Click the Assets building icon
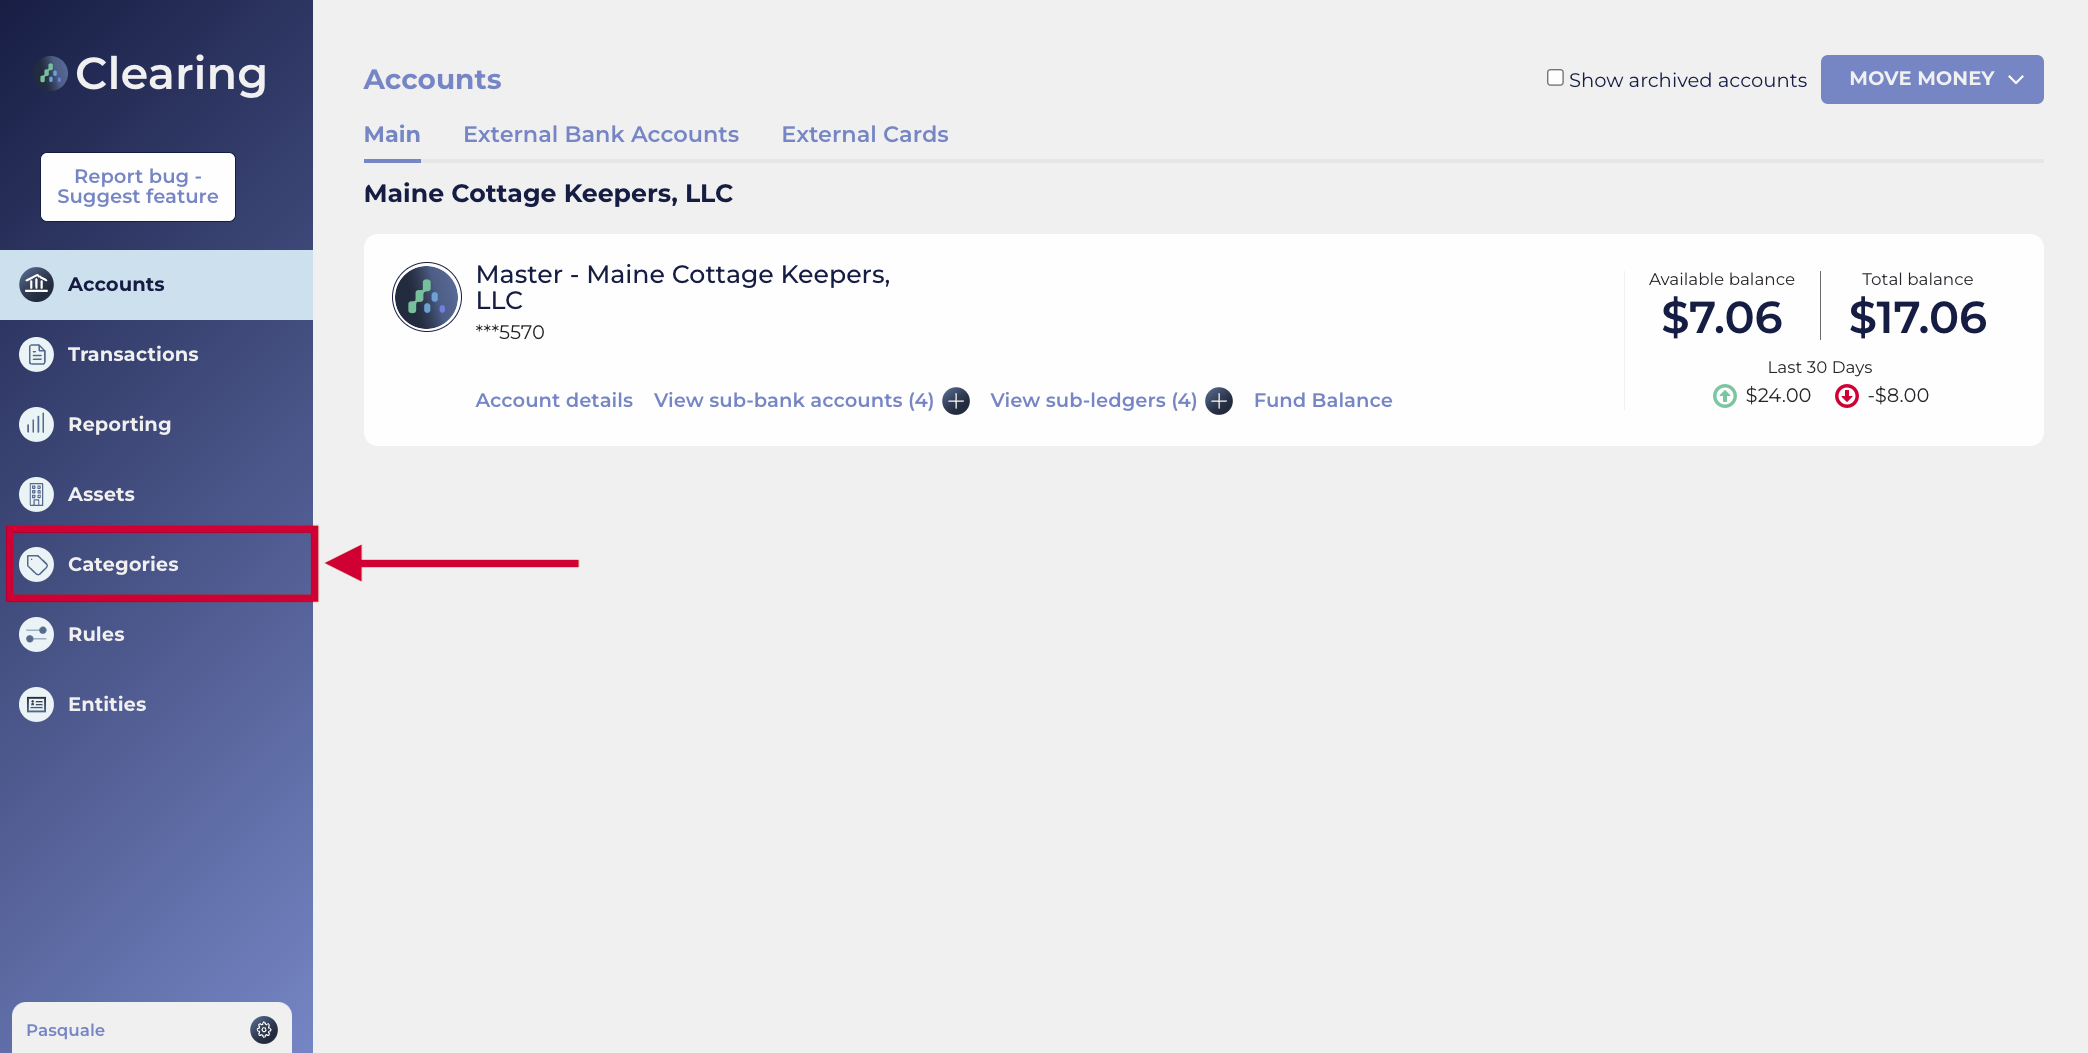 [x=37, y=494]
